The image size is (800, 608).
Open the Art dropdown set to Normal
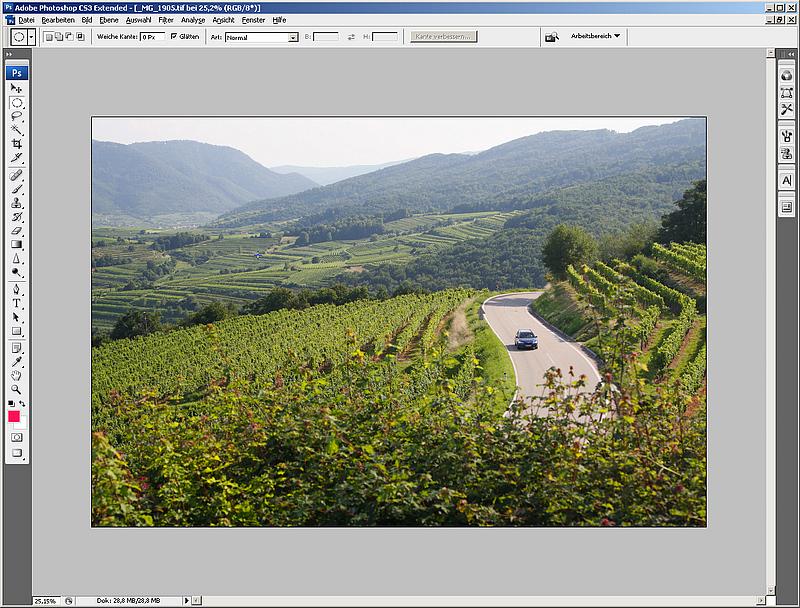coord(261,37)
